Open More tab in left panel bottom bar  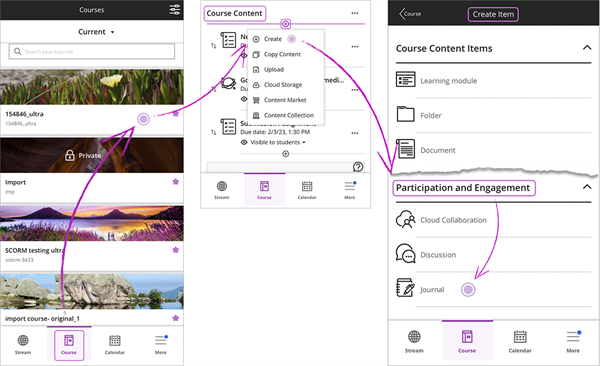[161, 344]
